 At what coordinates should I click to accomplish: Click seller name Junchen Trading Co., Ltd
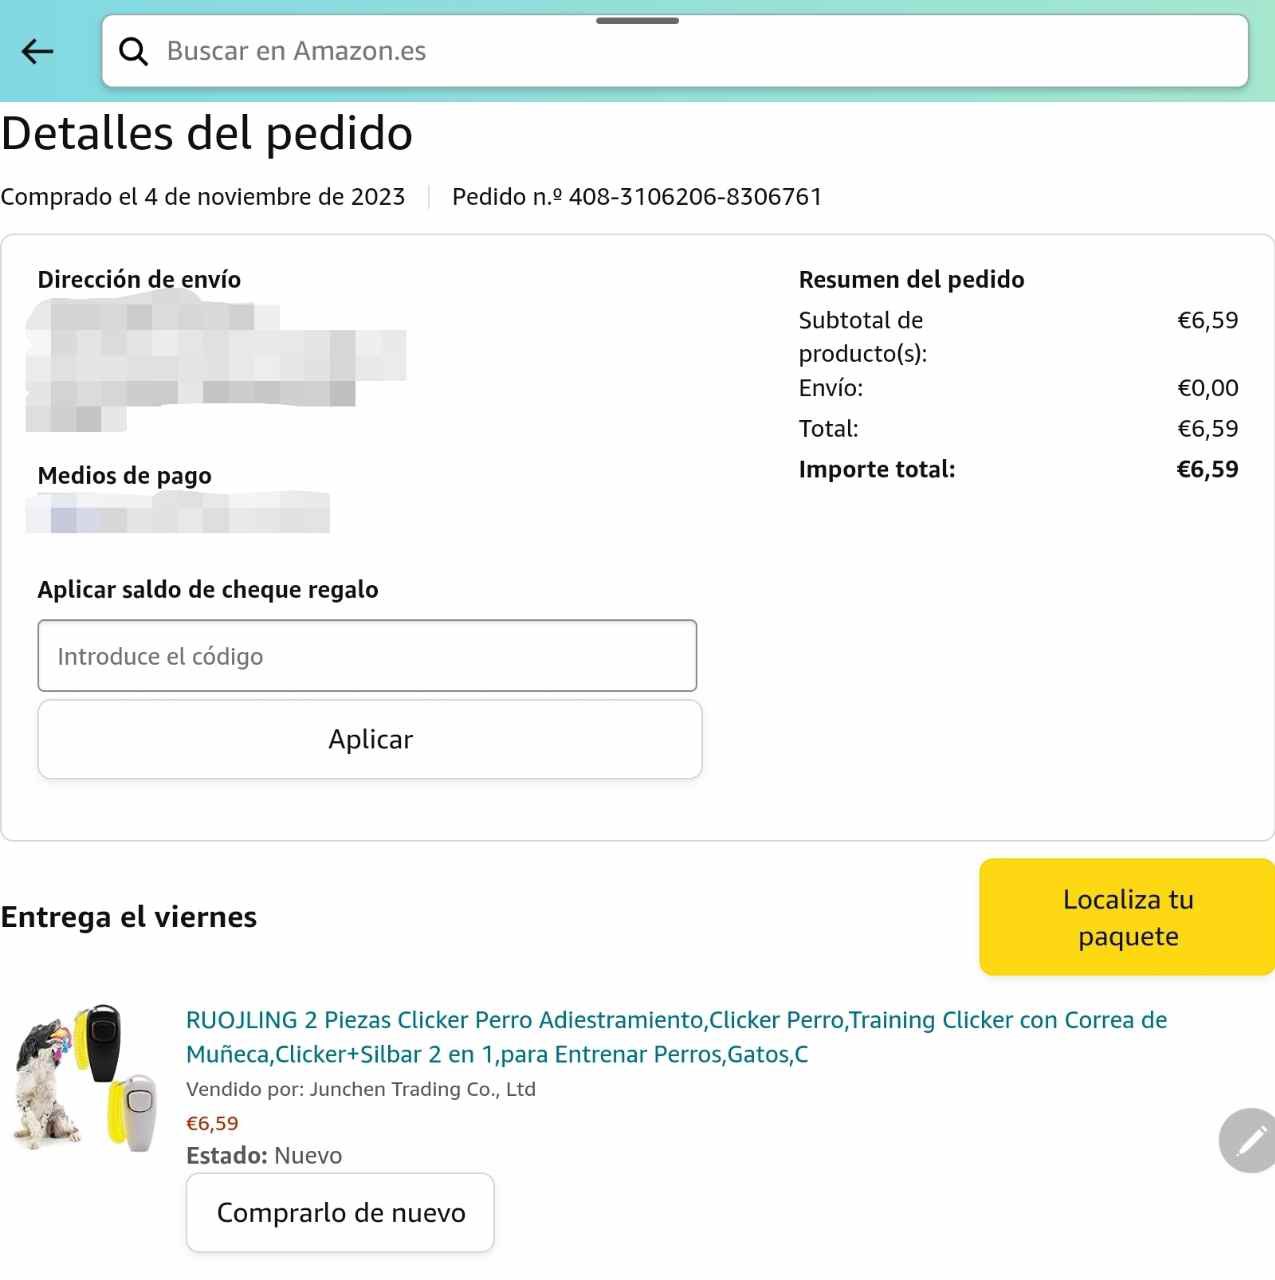(x=422, y=1089)
